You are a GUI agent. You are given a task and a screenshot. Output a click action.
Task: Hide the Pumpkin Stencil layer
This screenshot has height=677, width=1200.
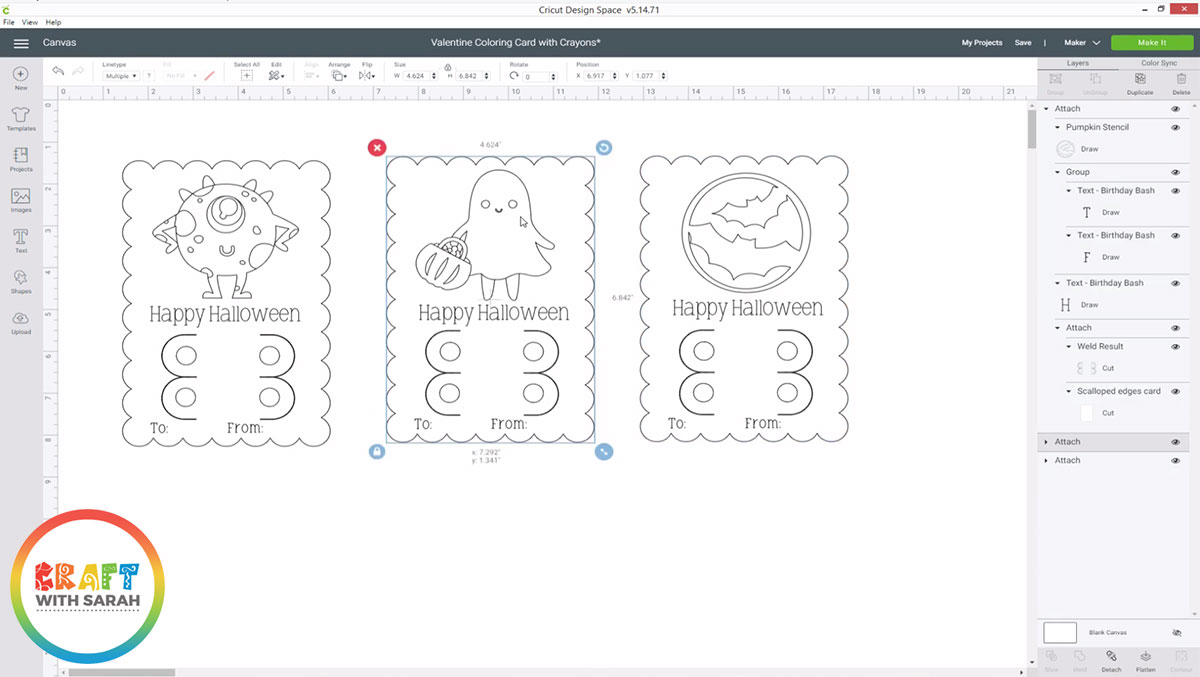coord(1175,128)
